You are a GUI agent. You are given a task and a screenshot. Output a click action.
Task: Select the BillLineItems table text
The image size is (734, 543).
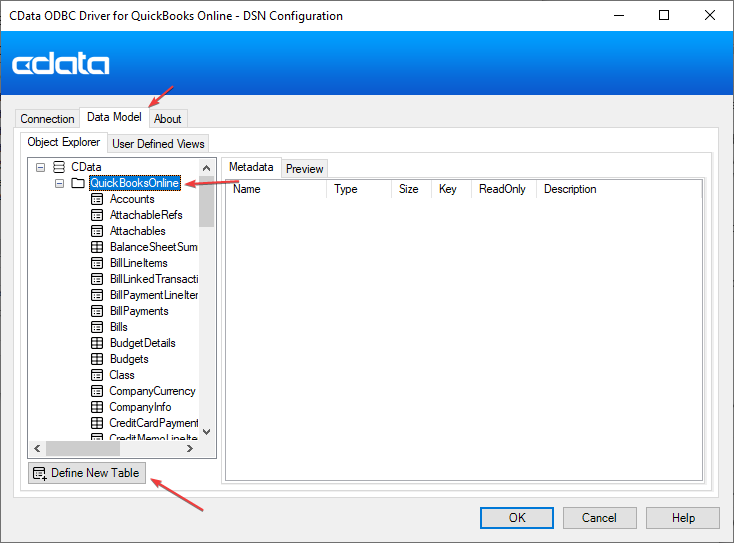(x=139, y=263)
